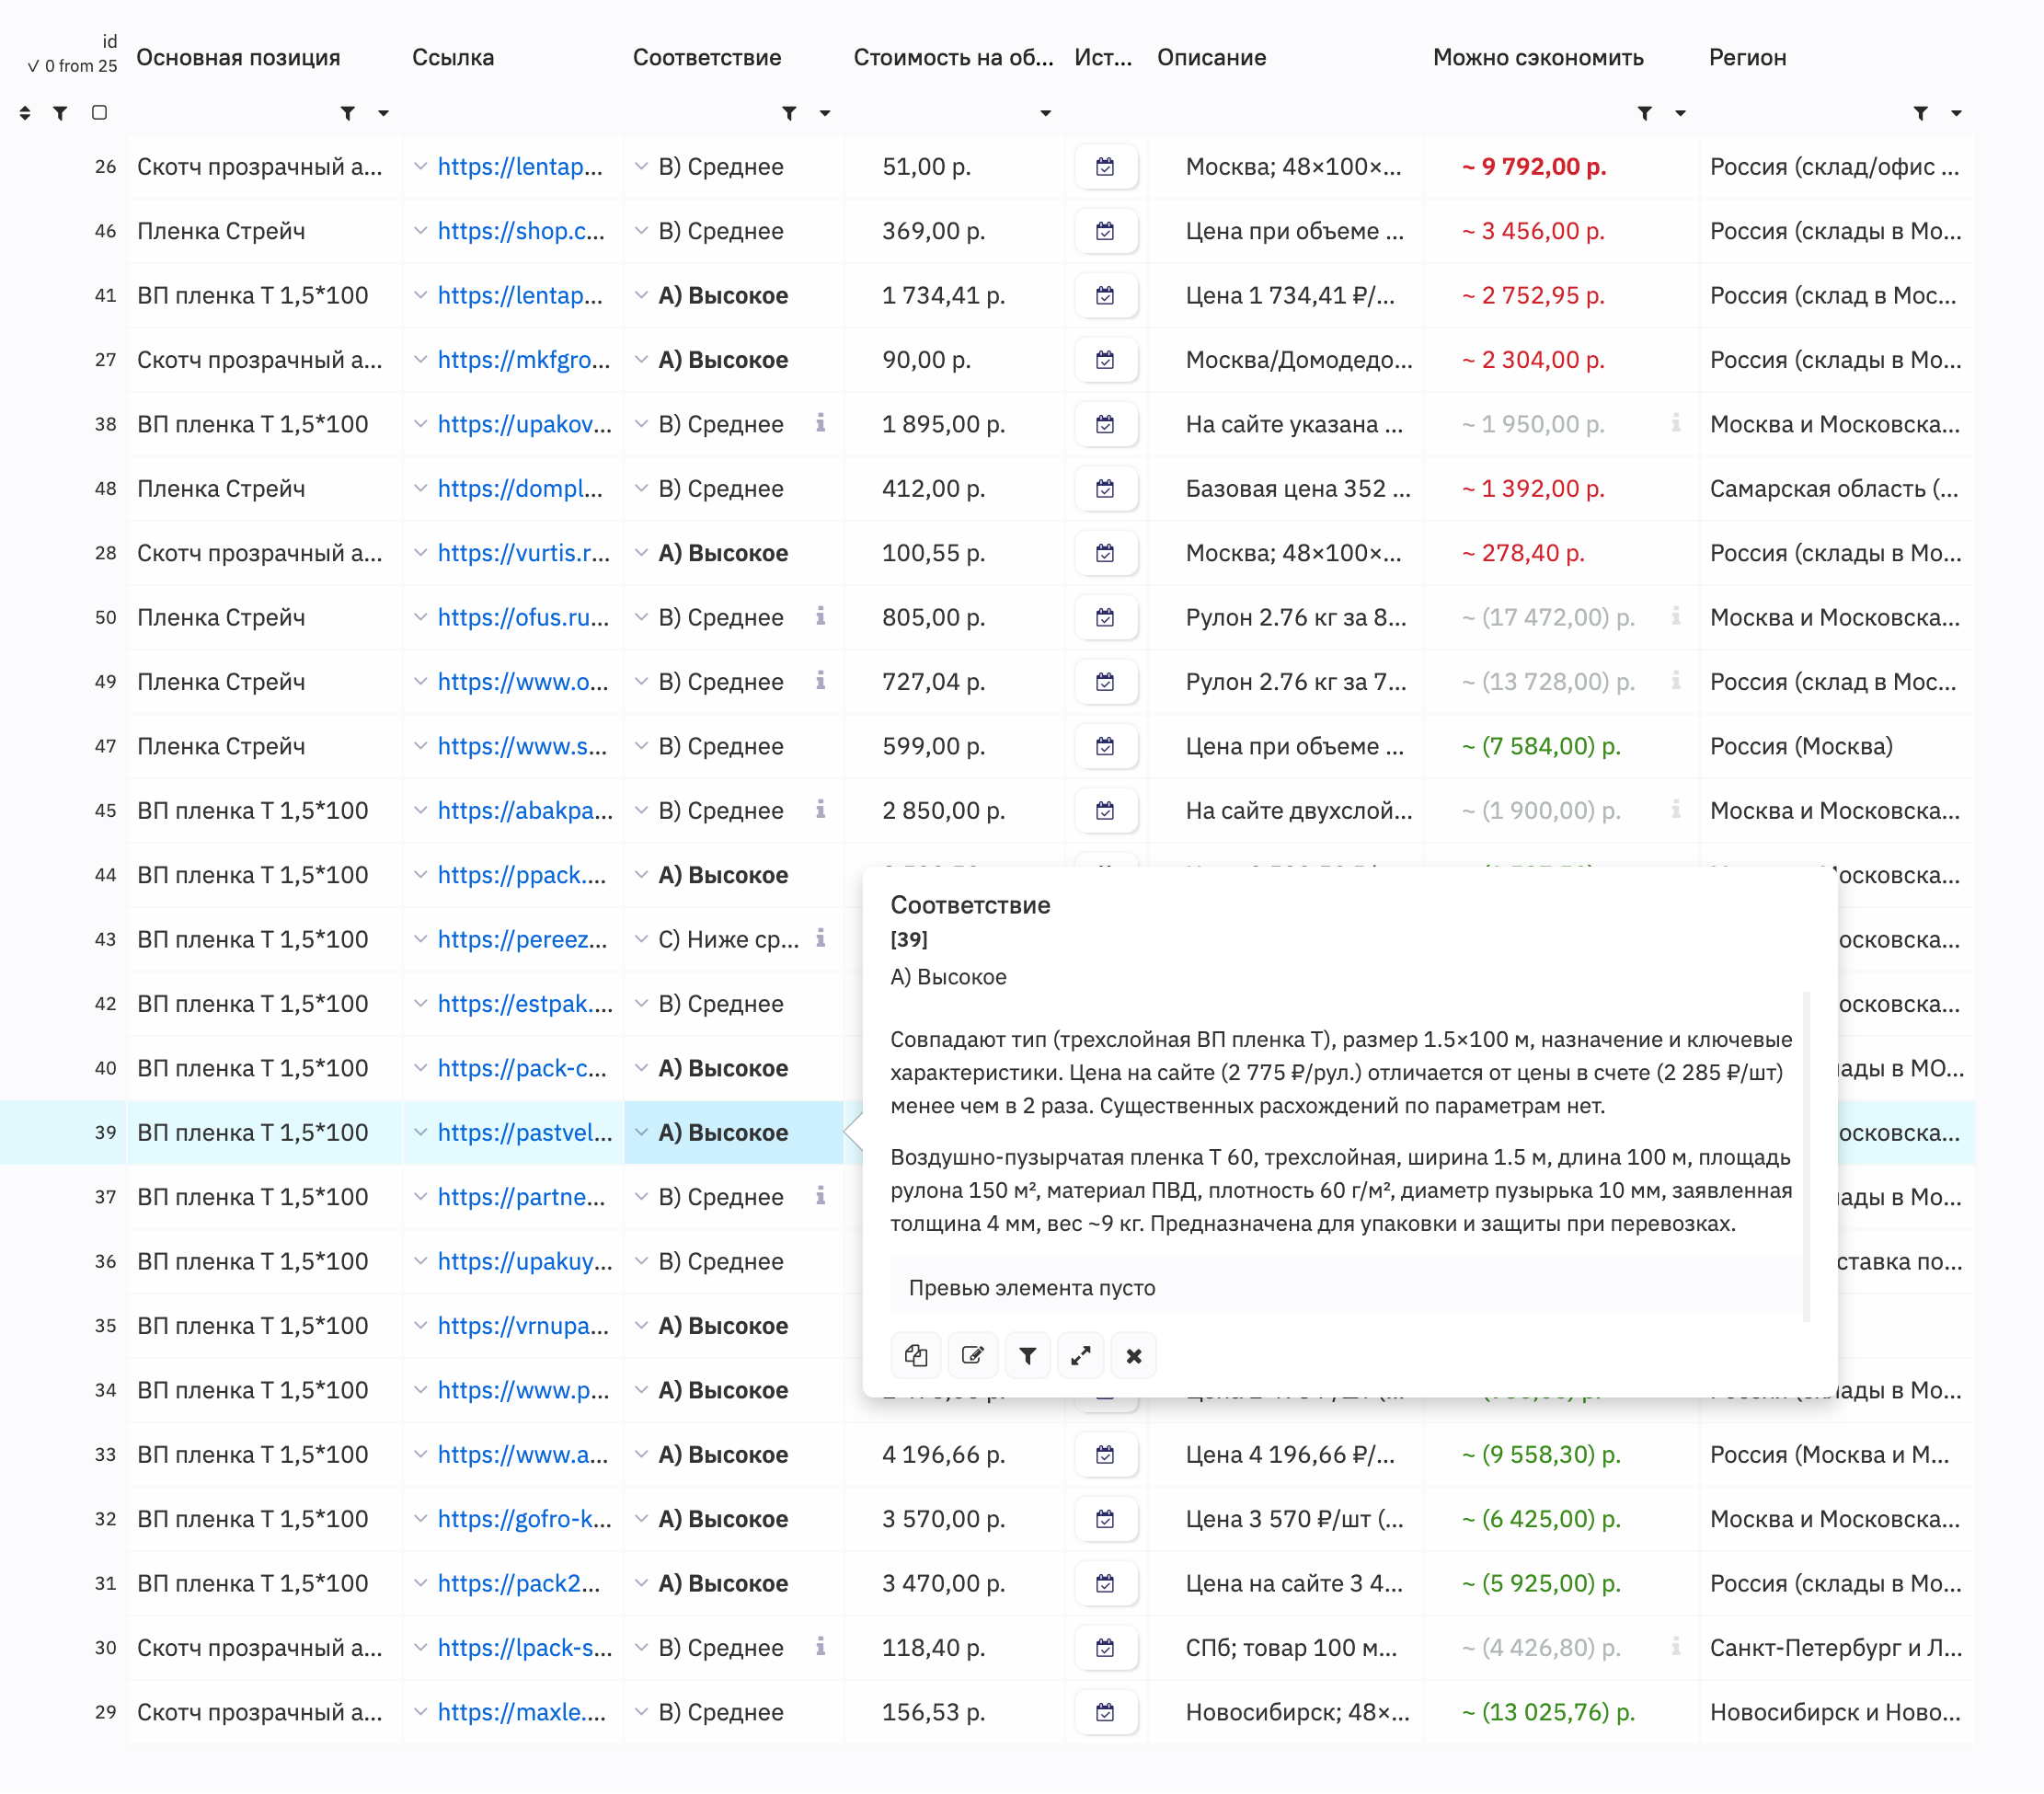The height and width of the screenshot is (1794, 2044).
Task: Click the filter icon under the id column
Action: (60, 113)
